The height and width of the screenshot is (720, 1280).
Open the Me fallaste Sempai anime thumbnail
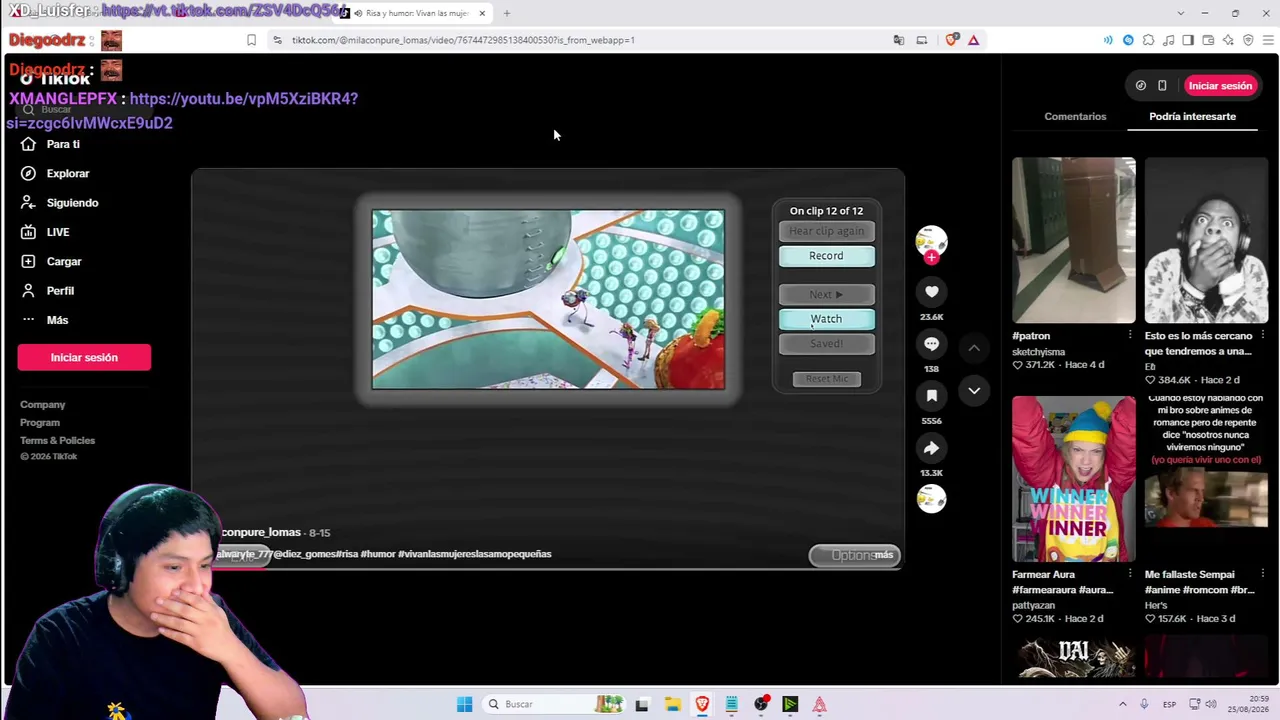[1206, 479]
